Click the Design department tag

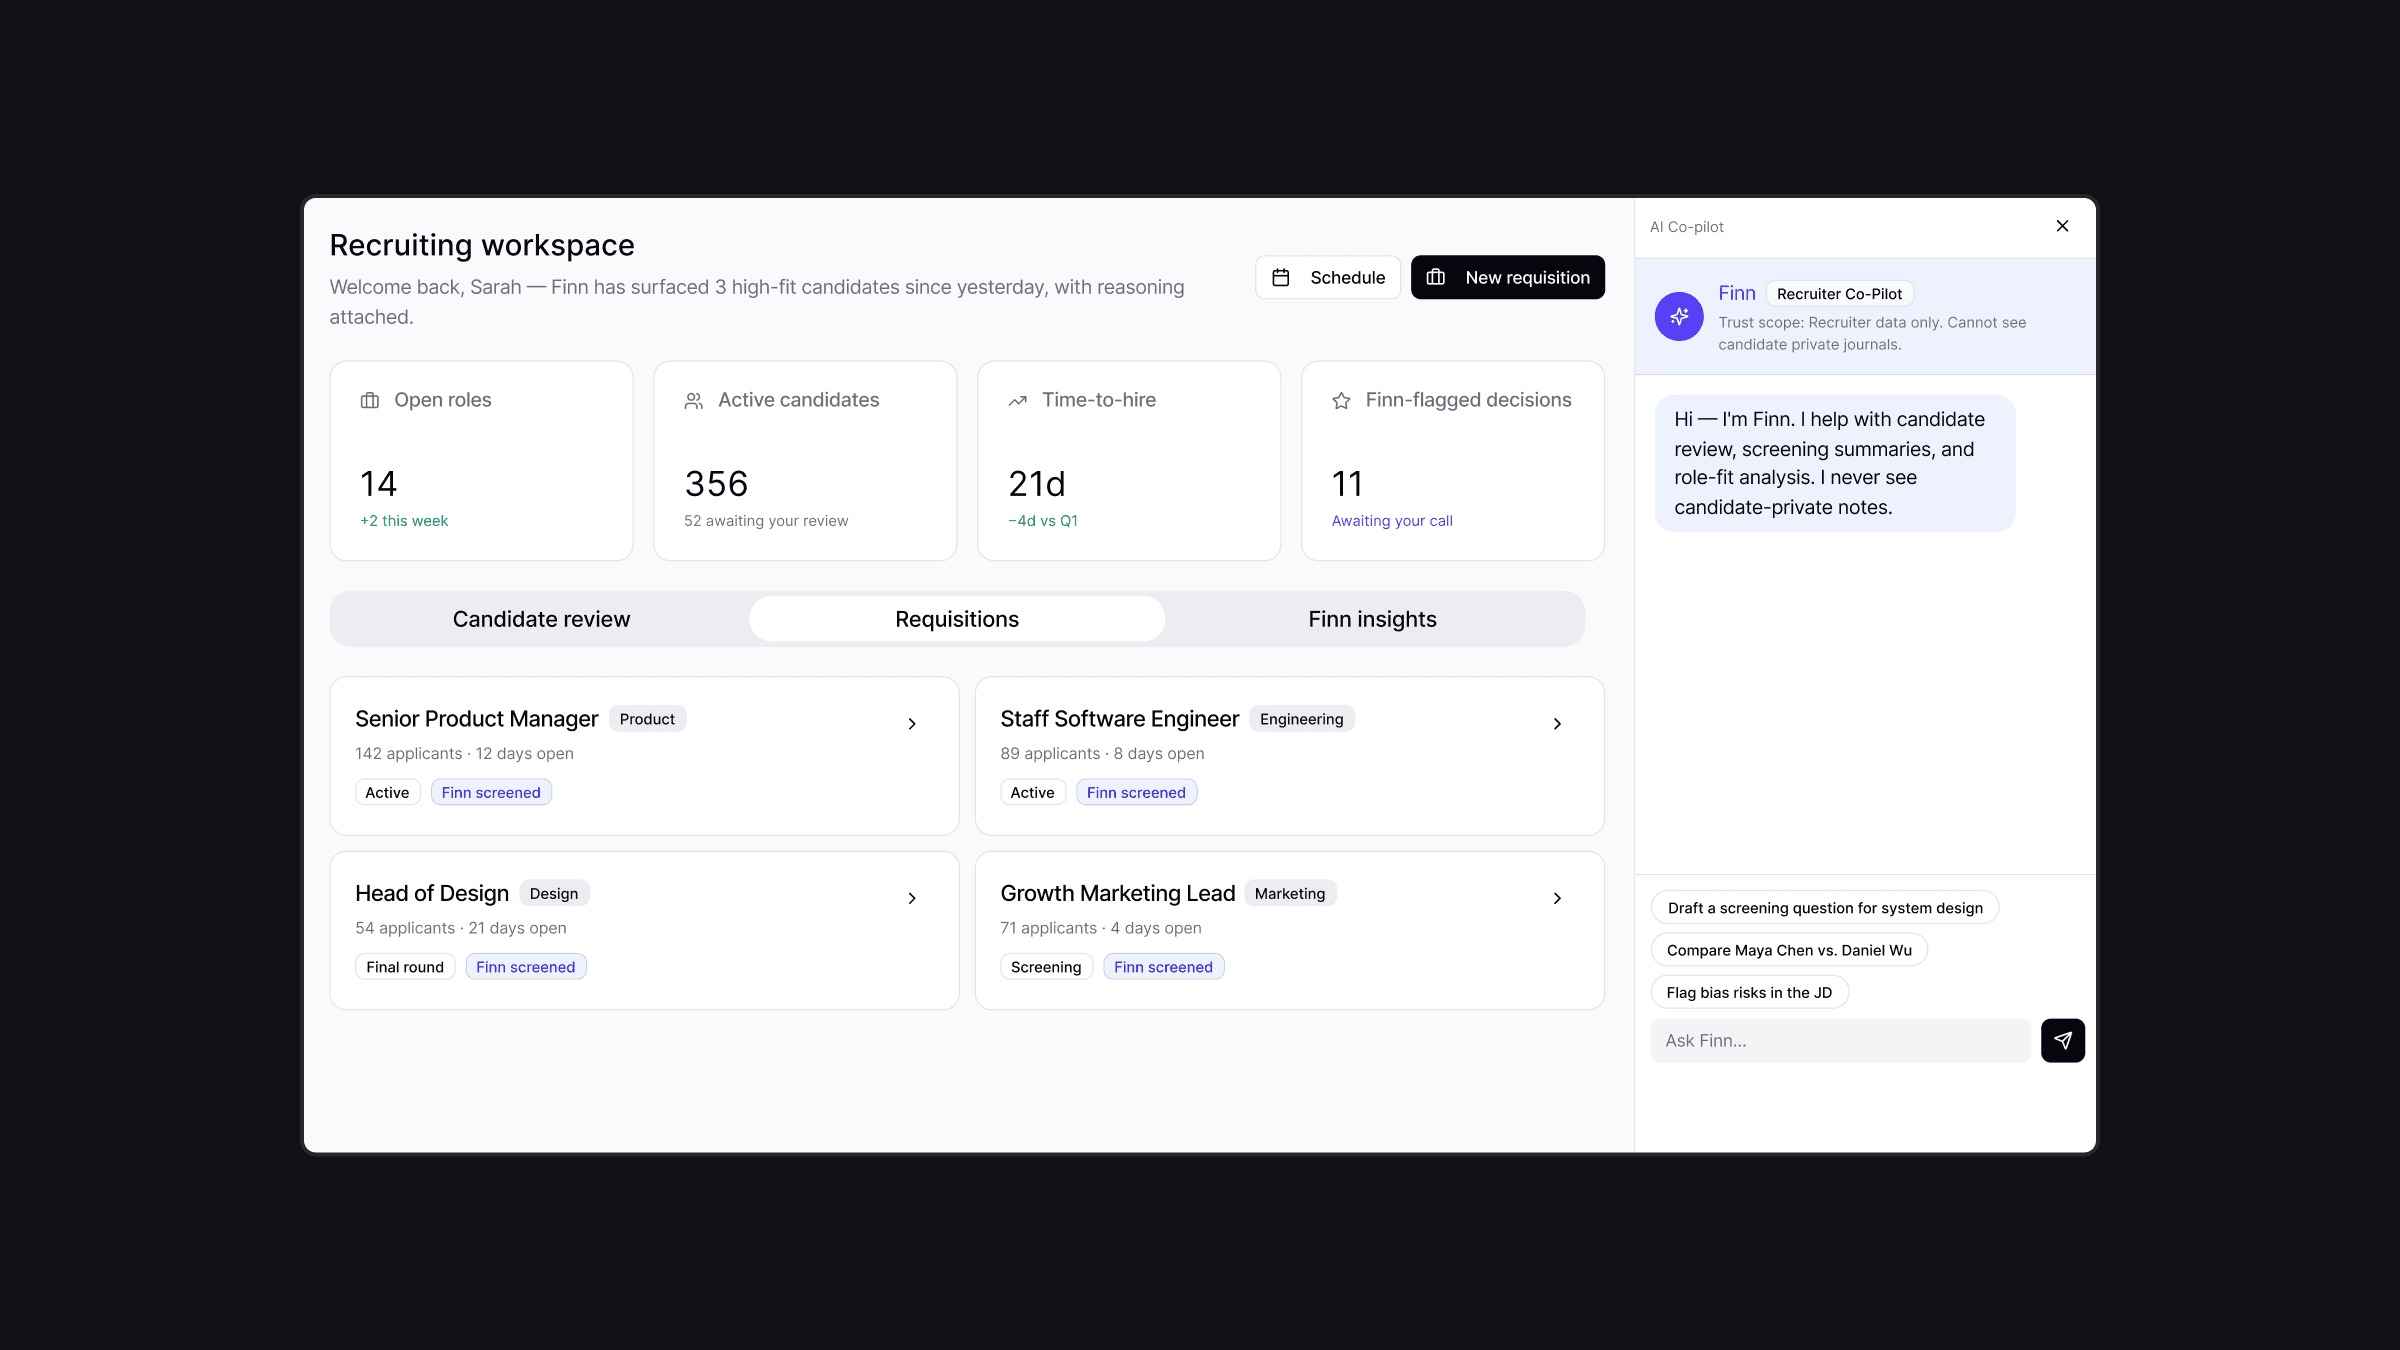(554, 893)
